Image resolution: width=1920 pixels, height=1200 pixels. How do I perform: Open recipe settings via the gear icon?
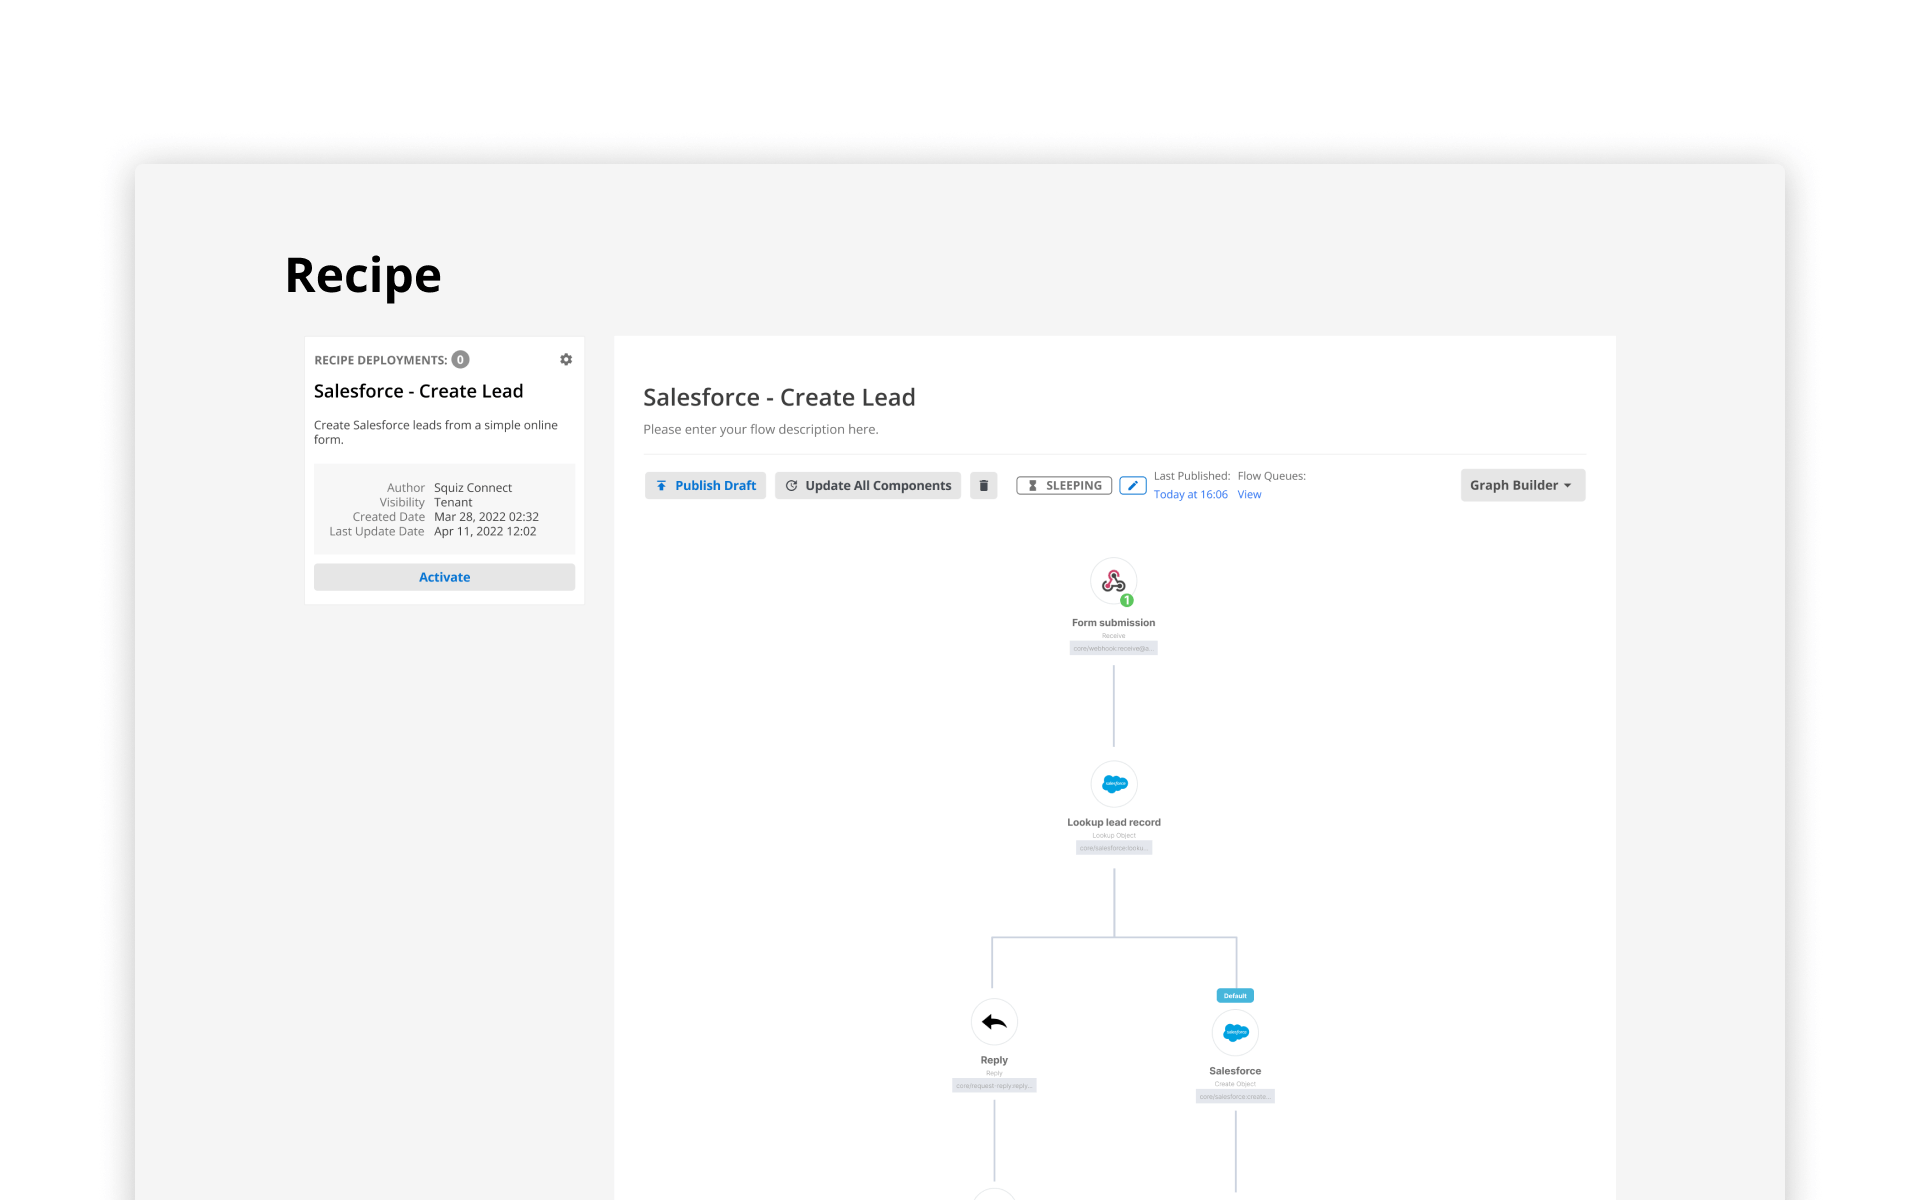coord(566,359)
